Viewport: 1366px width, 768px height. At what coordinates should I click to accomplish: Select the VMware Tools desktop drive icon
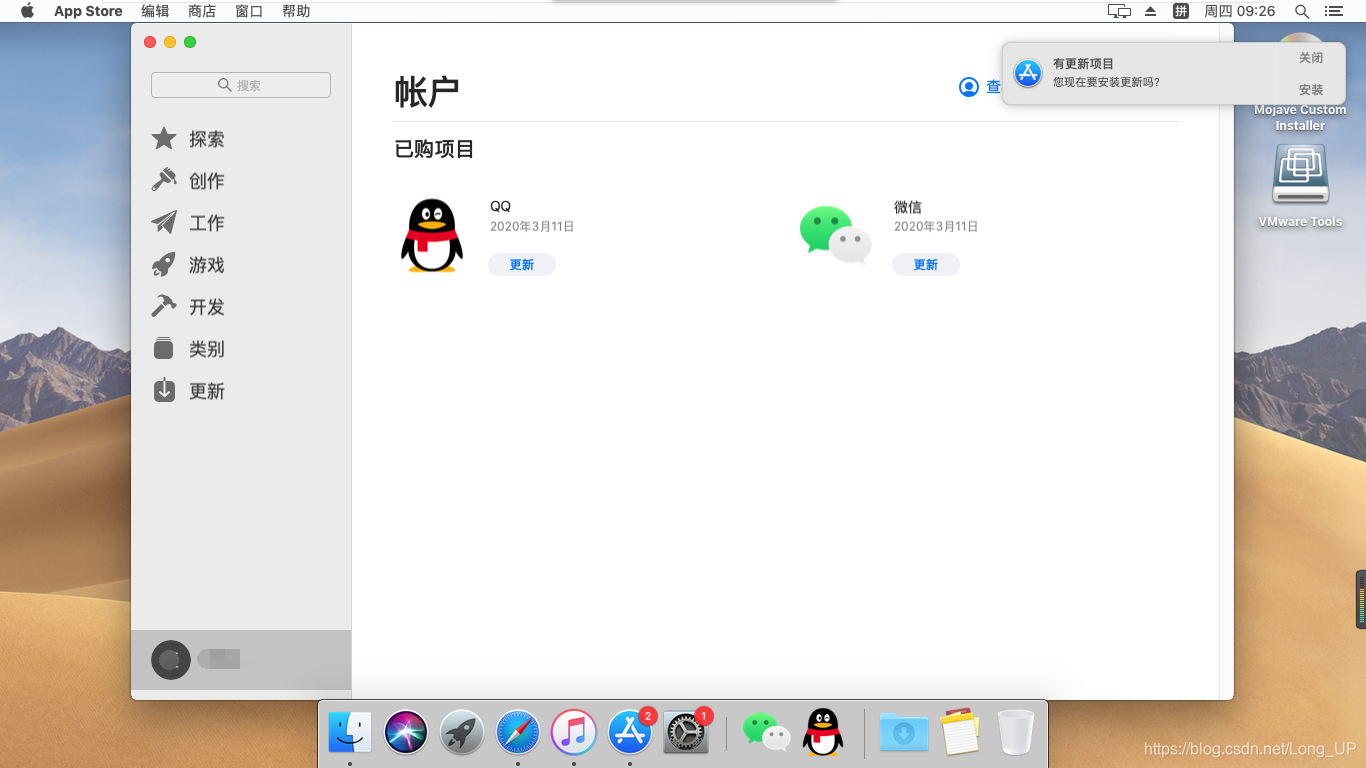[x=1300, y=175]
